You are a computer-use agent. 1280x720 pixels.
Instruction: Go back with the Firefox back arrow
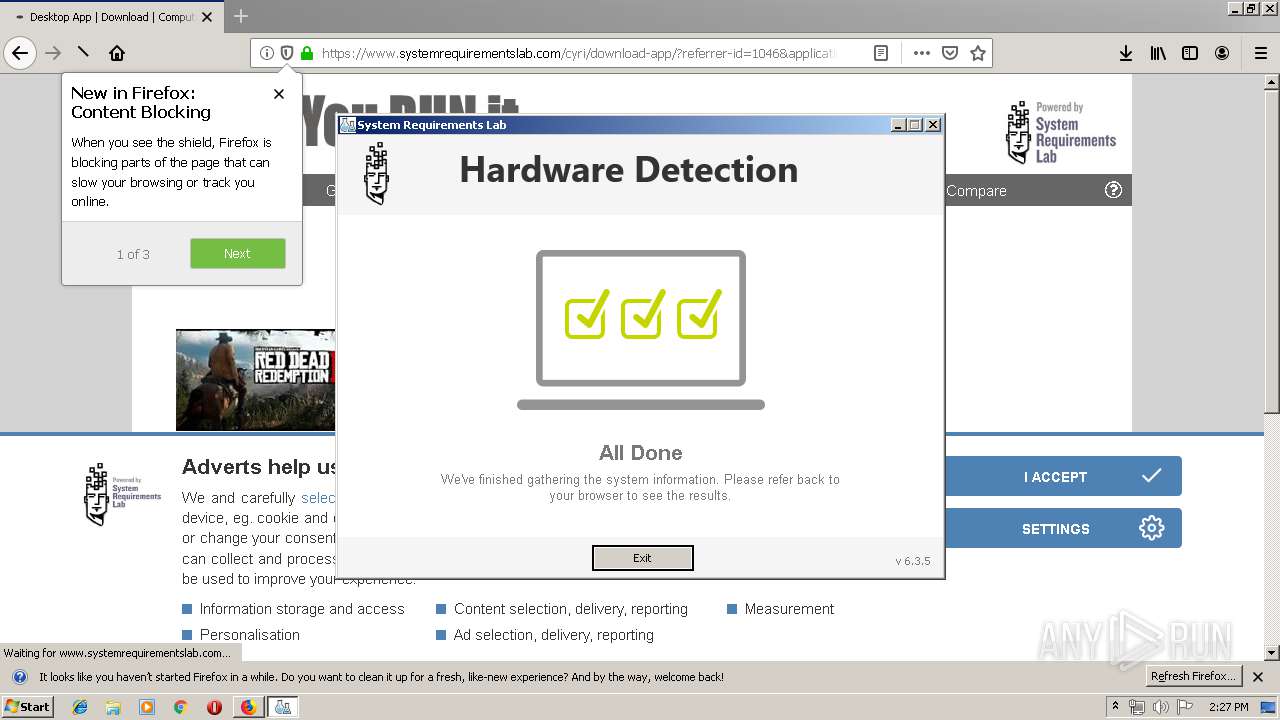(20, 53)
